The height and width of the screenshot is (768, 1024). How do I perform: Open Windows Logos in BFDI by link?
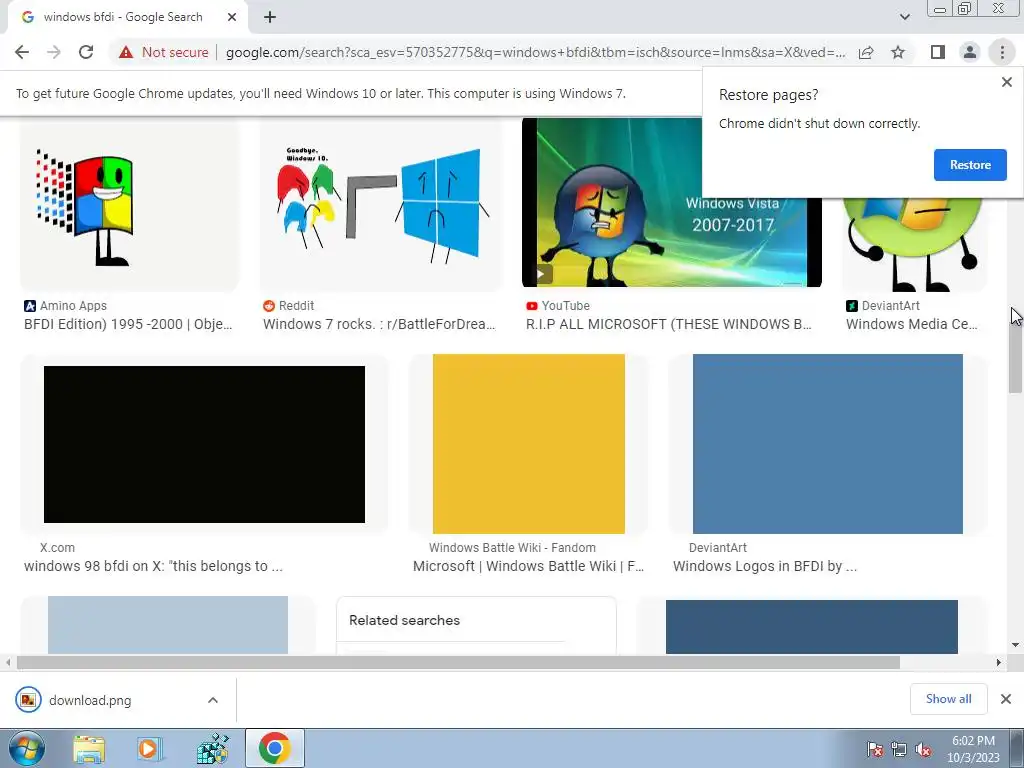(x=765, y=566)
